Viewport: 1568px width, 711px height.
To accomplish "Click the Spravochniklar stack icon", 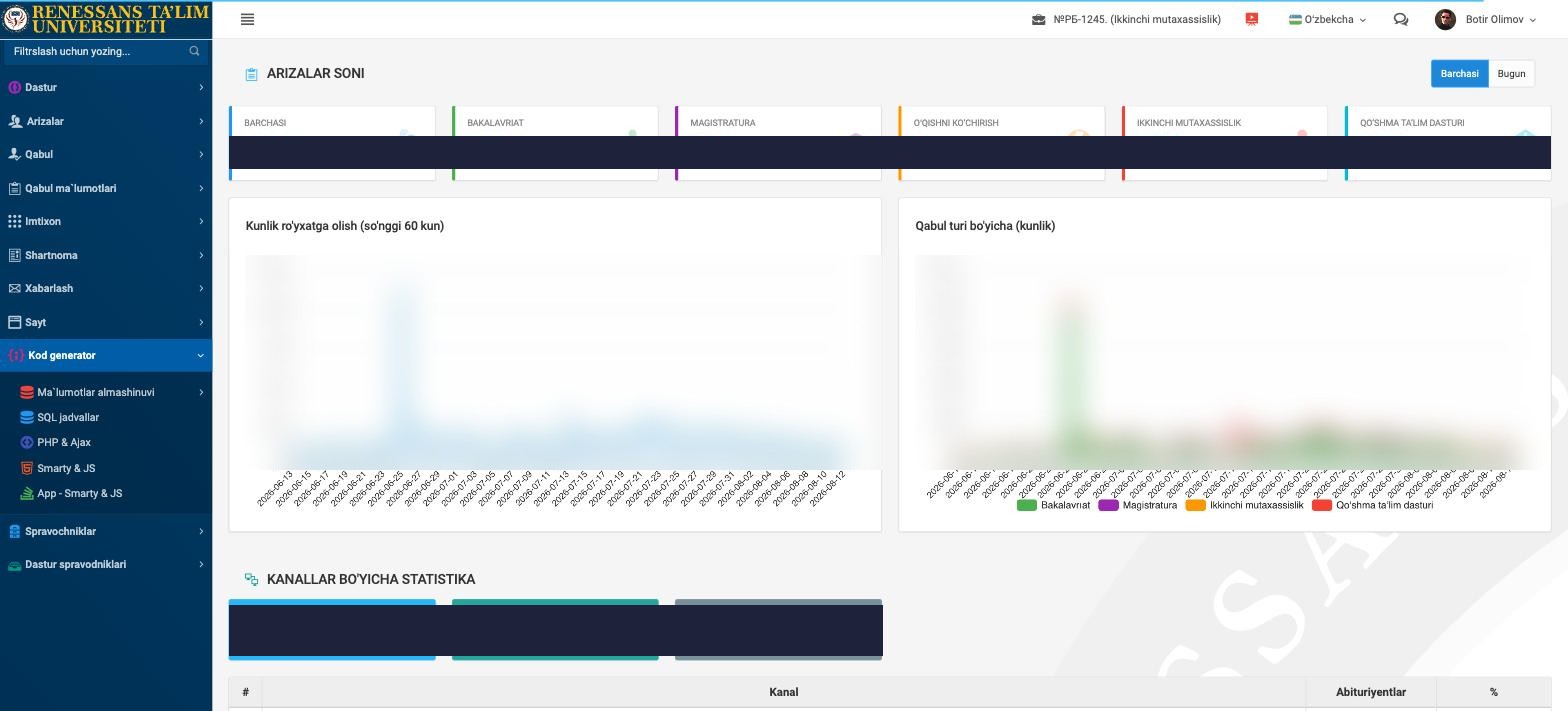I will (x=14, y=531).
